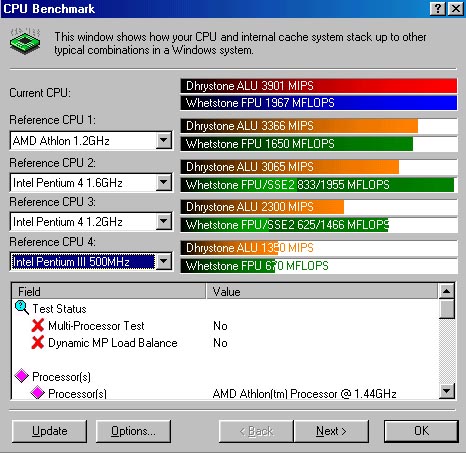This screenshot has height=453, width=466.
Task: Click the Reference CPU 4: label
Action: click(52, 242)
